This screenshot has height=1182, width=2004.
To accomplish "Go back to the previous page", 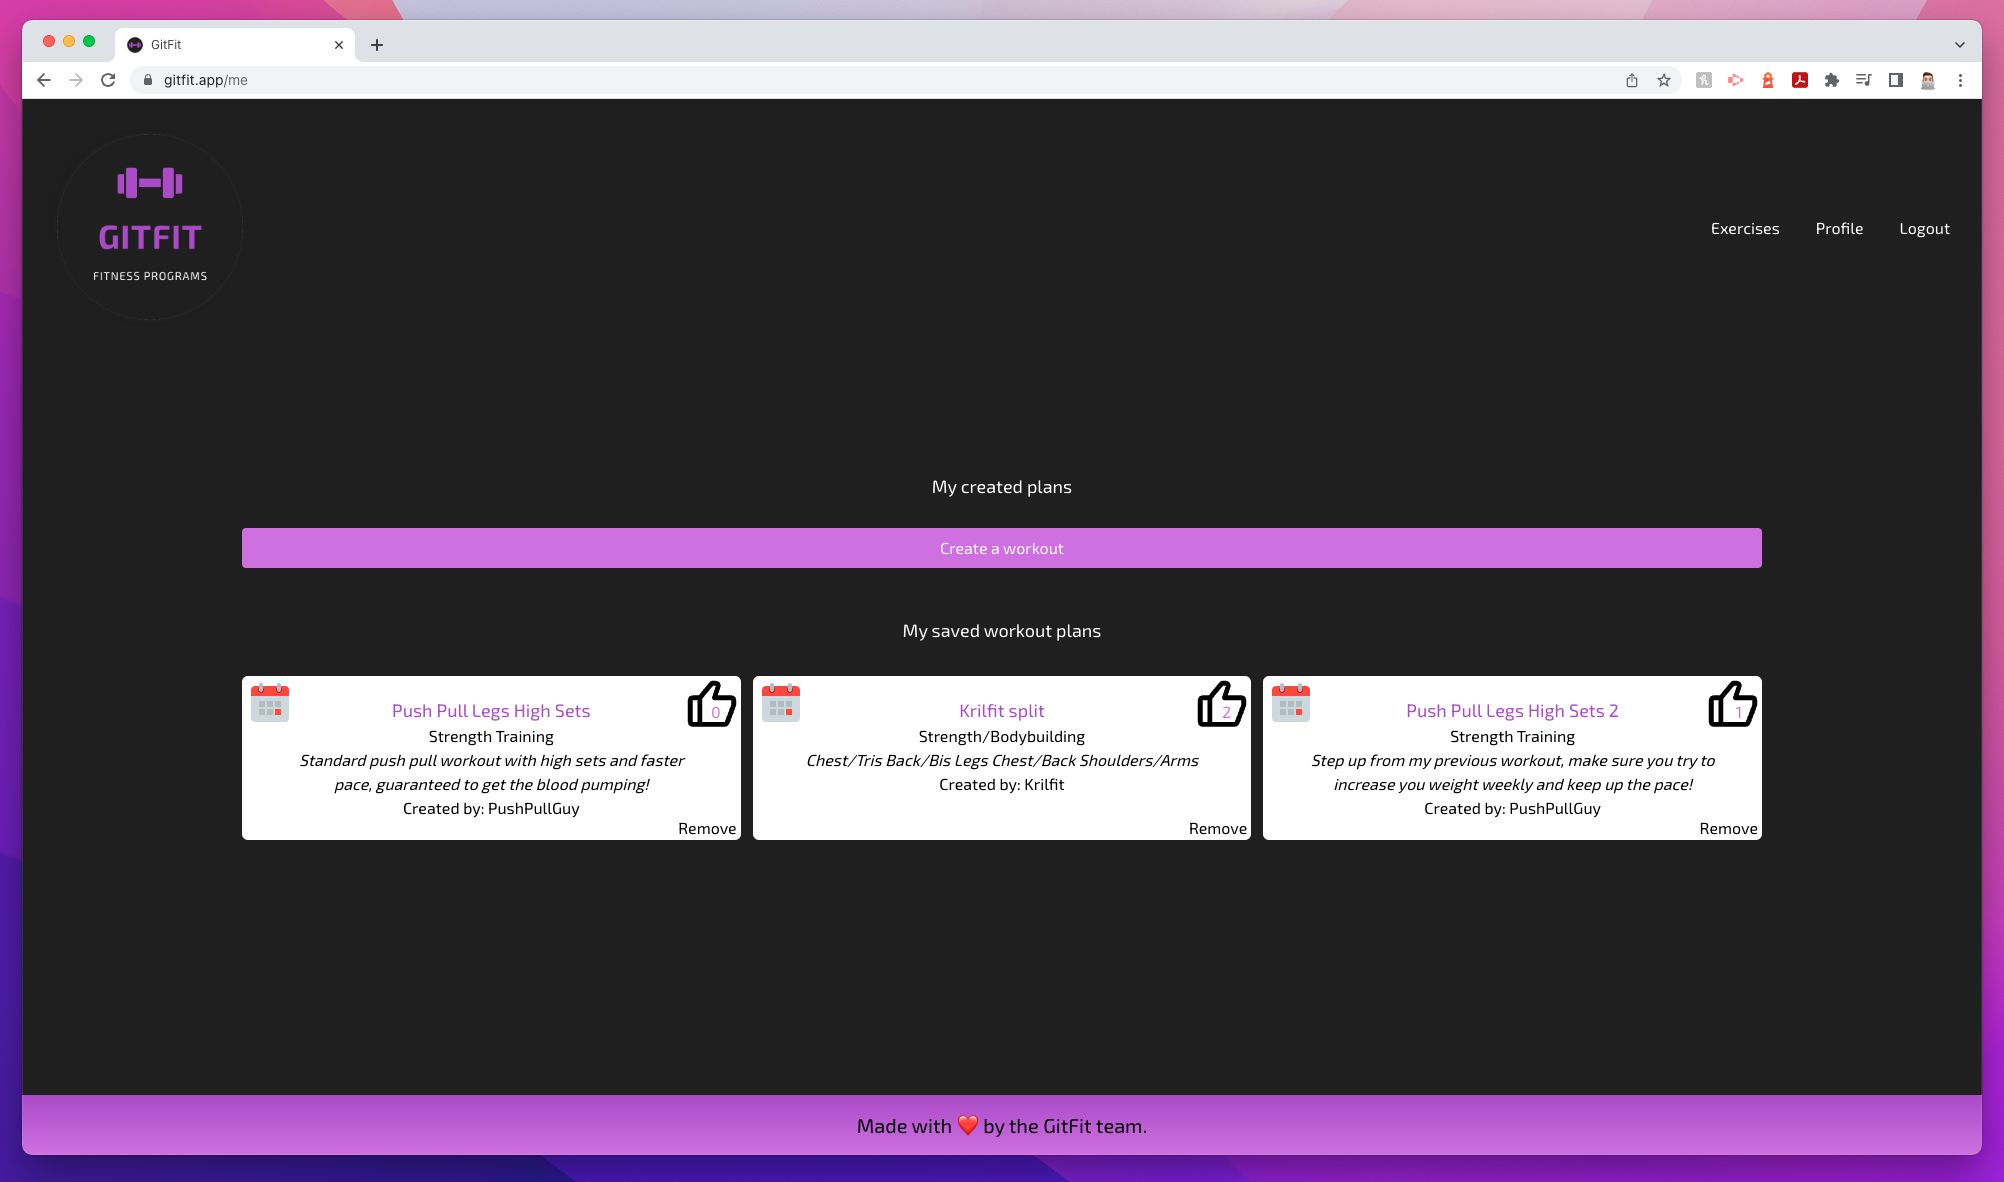I will (44, 80).
